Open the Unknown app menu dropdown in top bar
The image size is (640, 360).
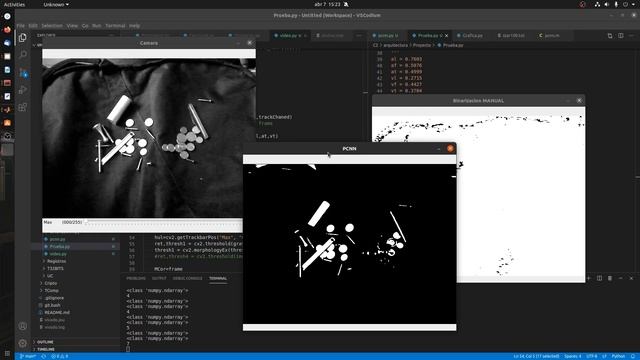click(x=56, y=4)
